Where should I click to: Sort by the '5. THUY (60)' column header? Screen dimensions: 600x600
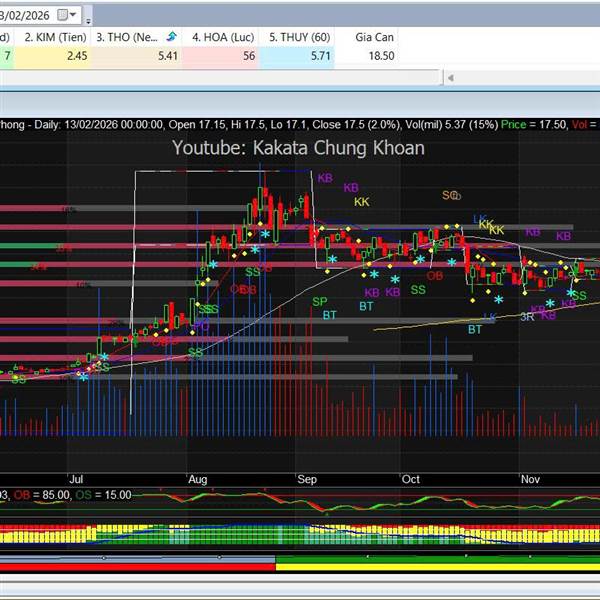pyautogui.click(x=299, y=37)
